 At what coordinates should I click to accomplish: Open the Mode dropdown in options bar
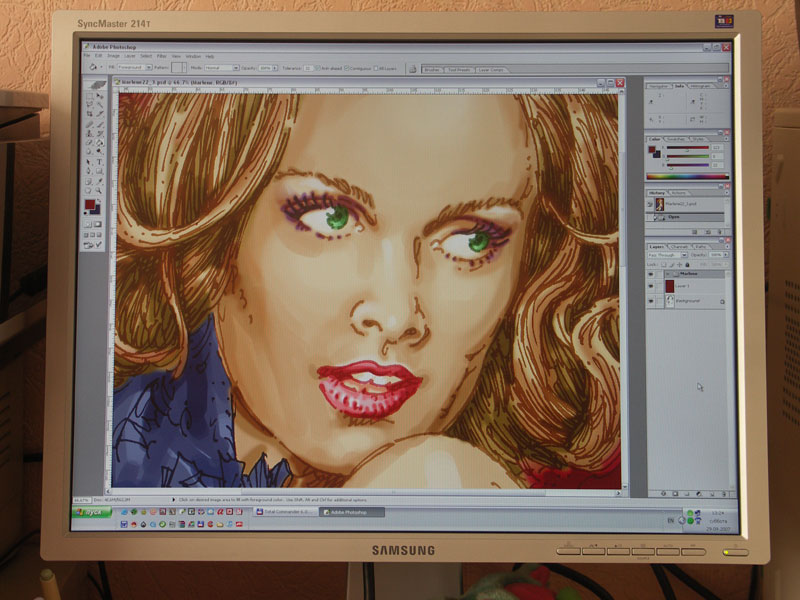[x=221, y=67]
